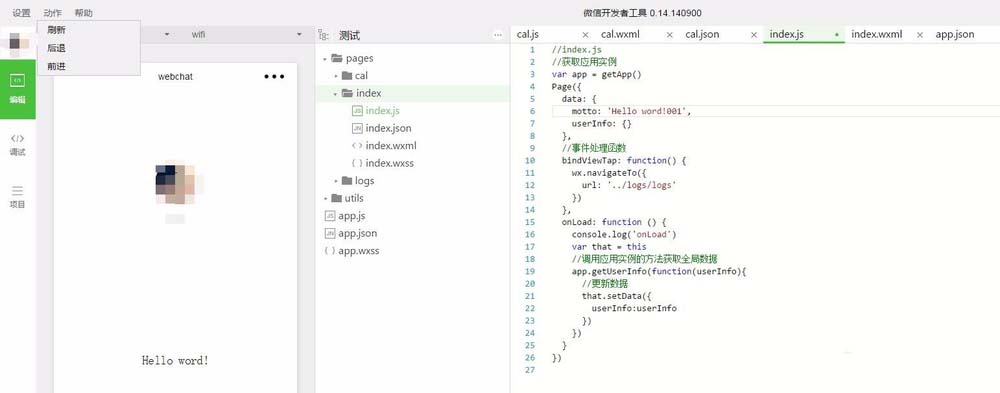
Task: Open the 项目 project sidebar icon
Action: click(18, 197)
